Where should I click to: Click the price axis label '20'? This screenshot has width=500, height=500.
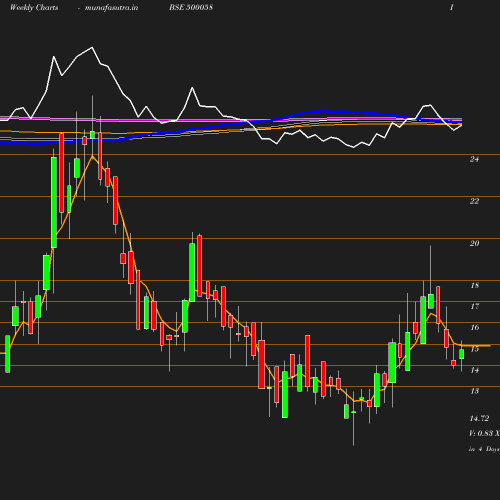[x=474, y=243]
